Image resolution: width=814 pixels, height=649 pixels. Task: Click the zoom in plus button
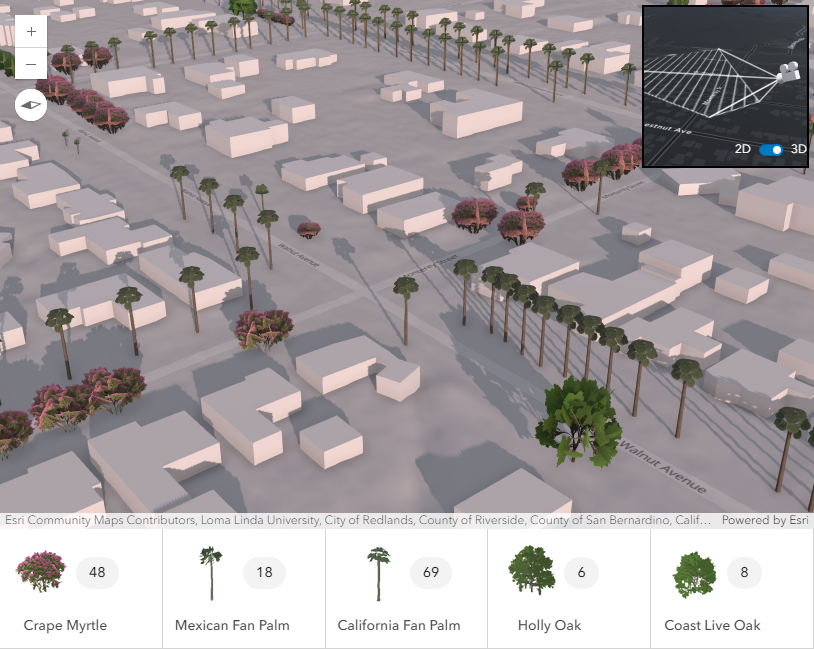pyautogui.click(x=31, y=31)
